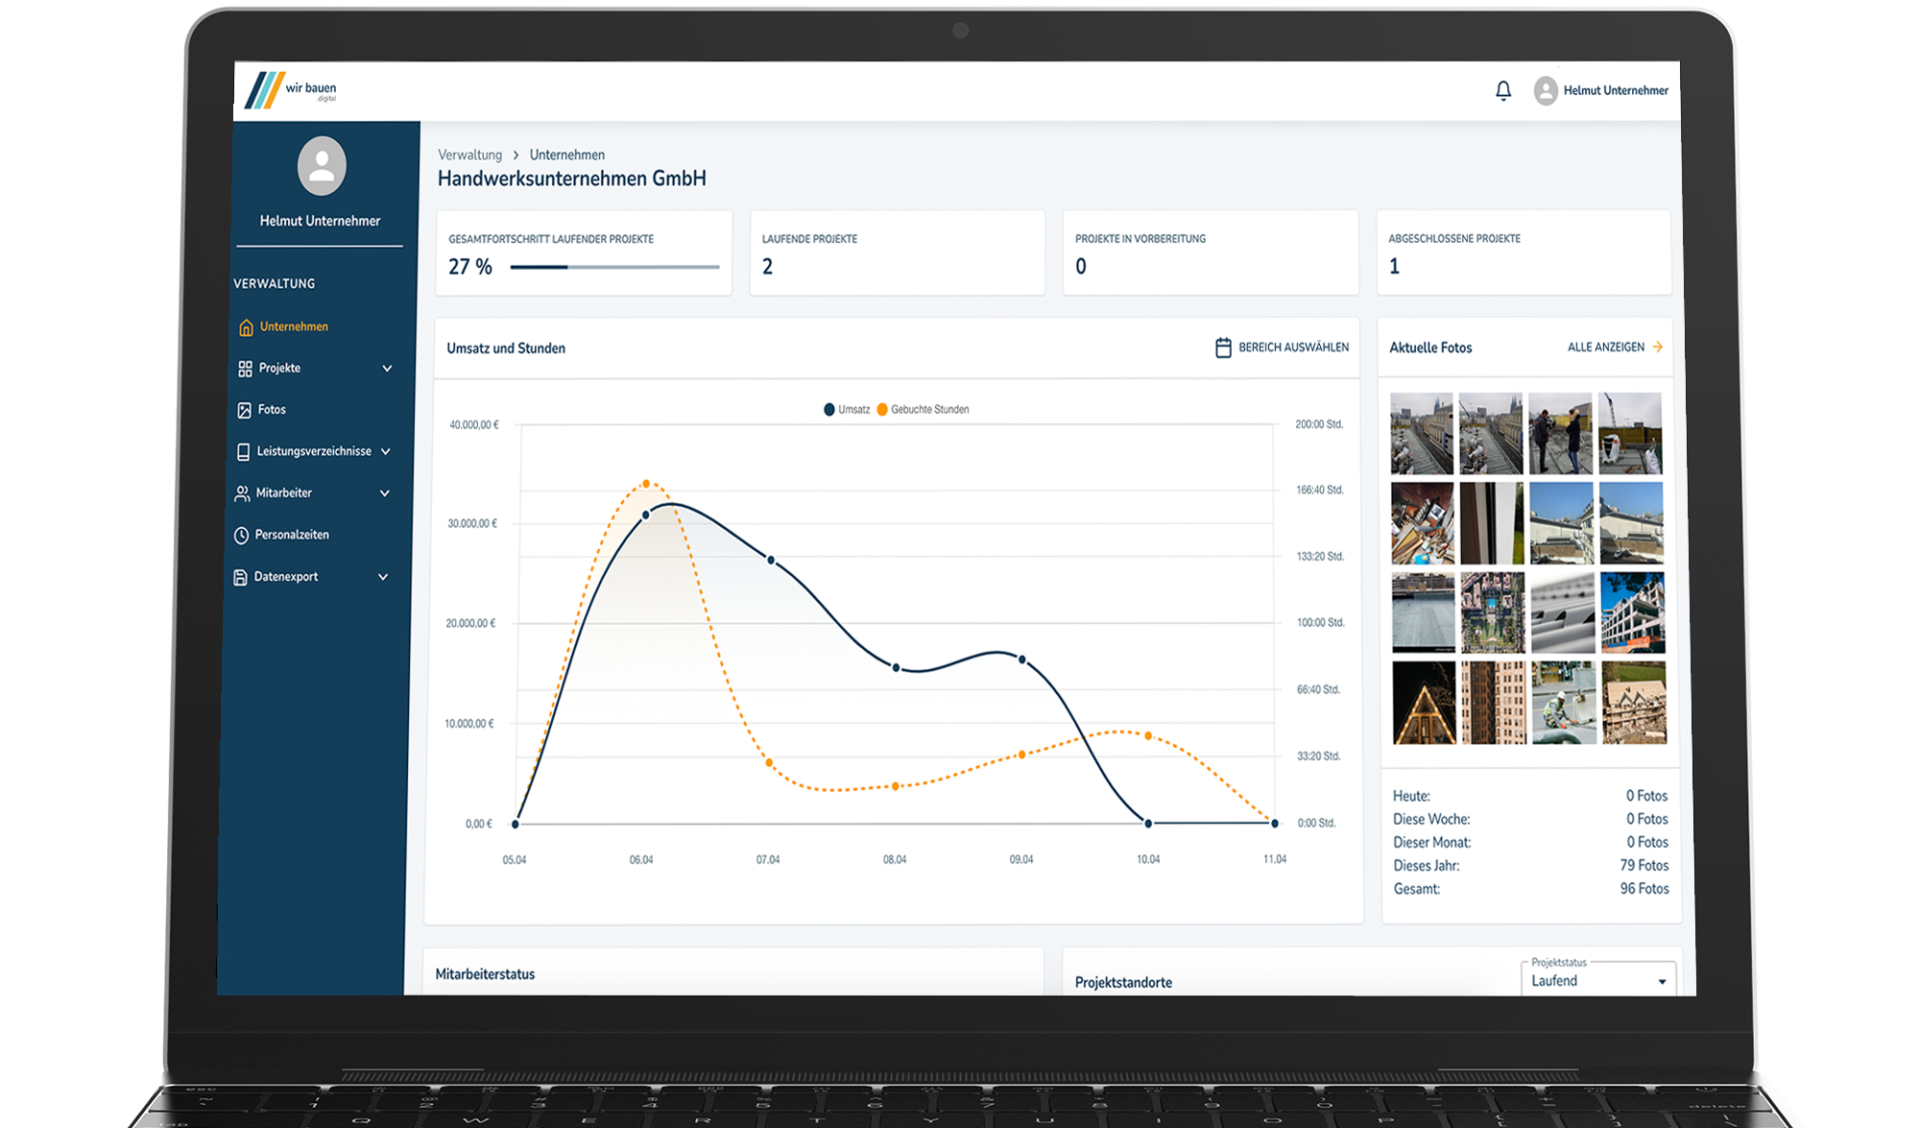Click the Mitarbeiter people icon
Screen dimensions: 1920x1128
(x=242, y=494)
